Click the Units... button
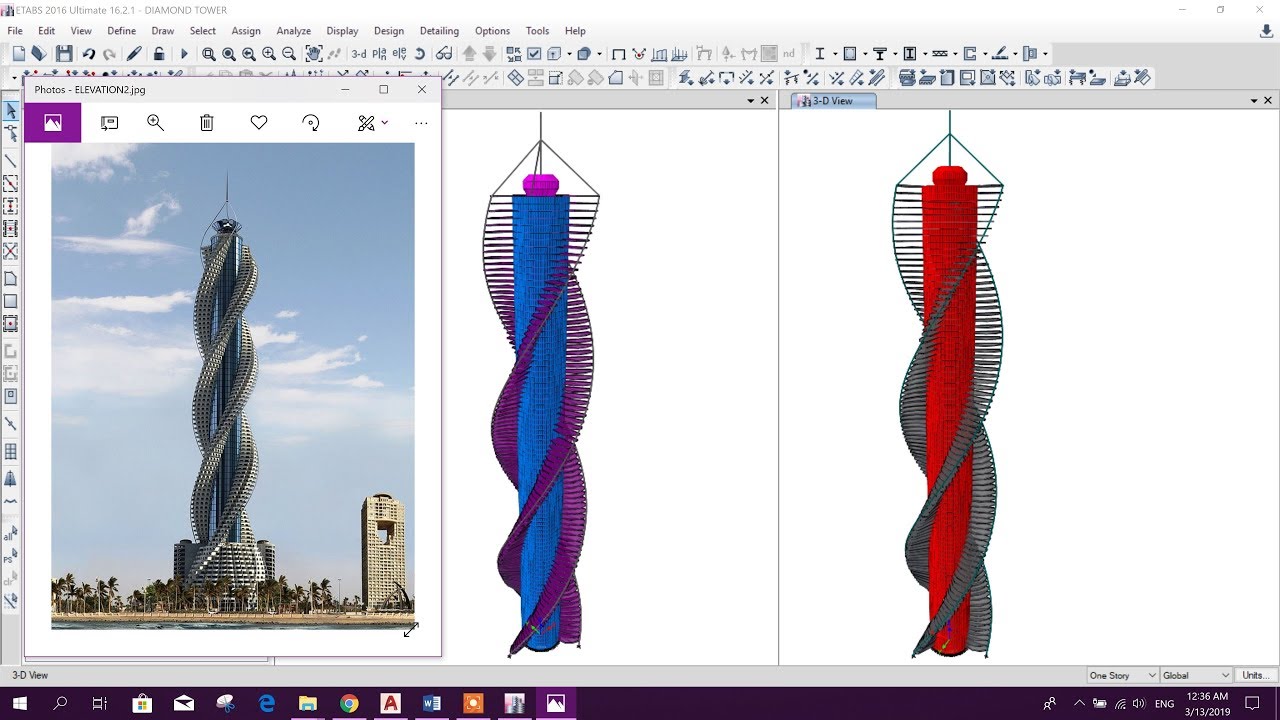Screen dimensions: 1280x720 tap(1256, 676)
